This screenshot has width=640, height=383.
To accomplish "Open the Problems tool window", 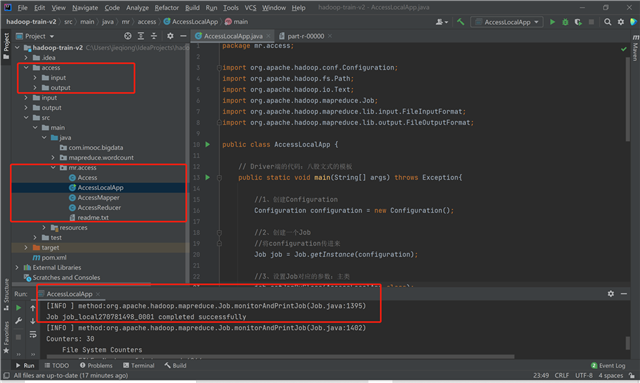I will (x=96, y=365).
